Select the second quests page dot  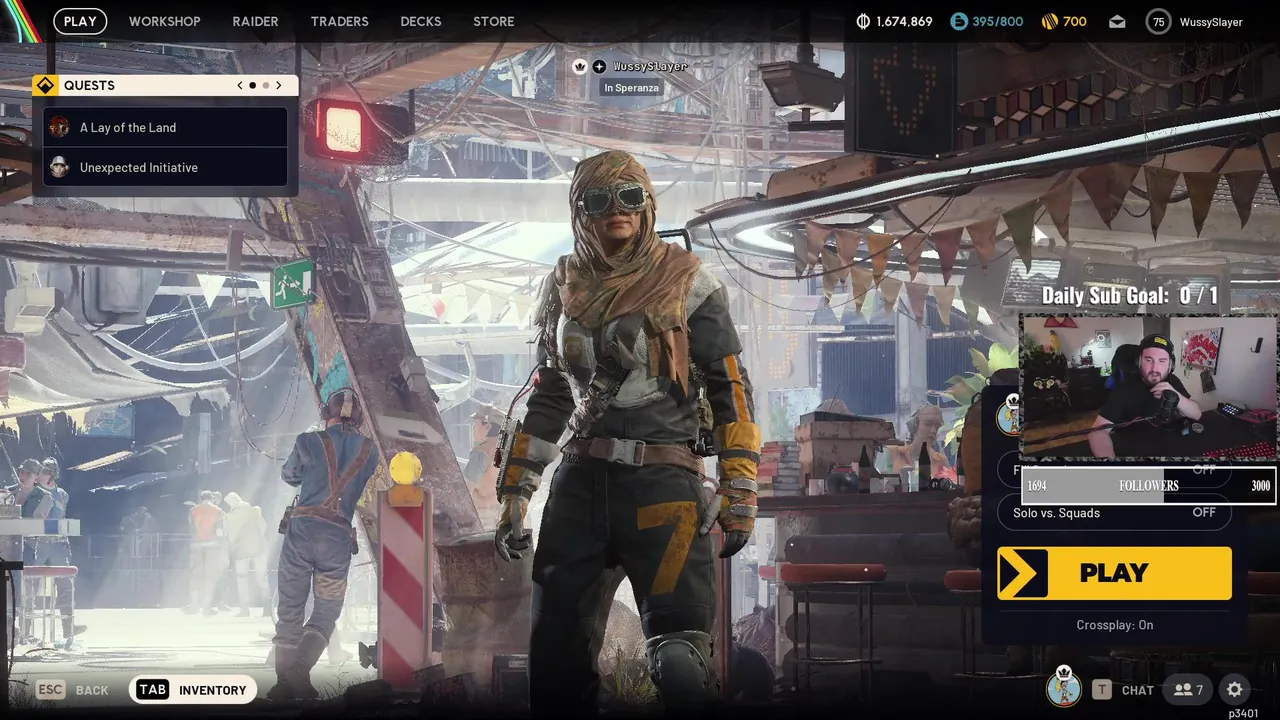(x=266, y=85)
